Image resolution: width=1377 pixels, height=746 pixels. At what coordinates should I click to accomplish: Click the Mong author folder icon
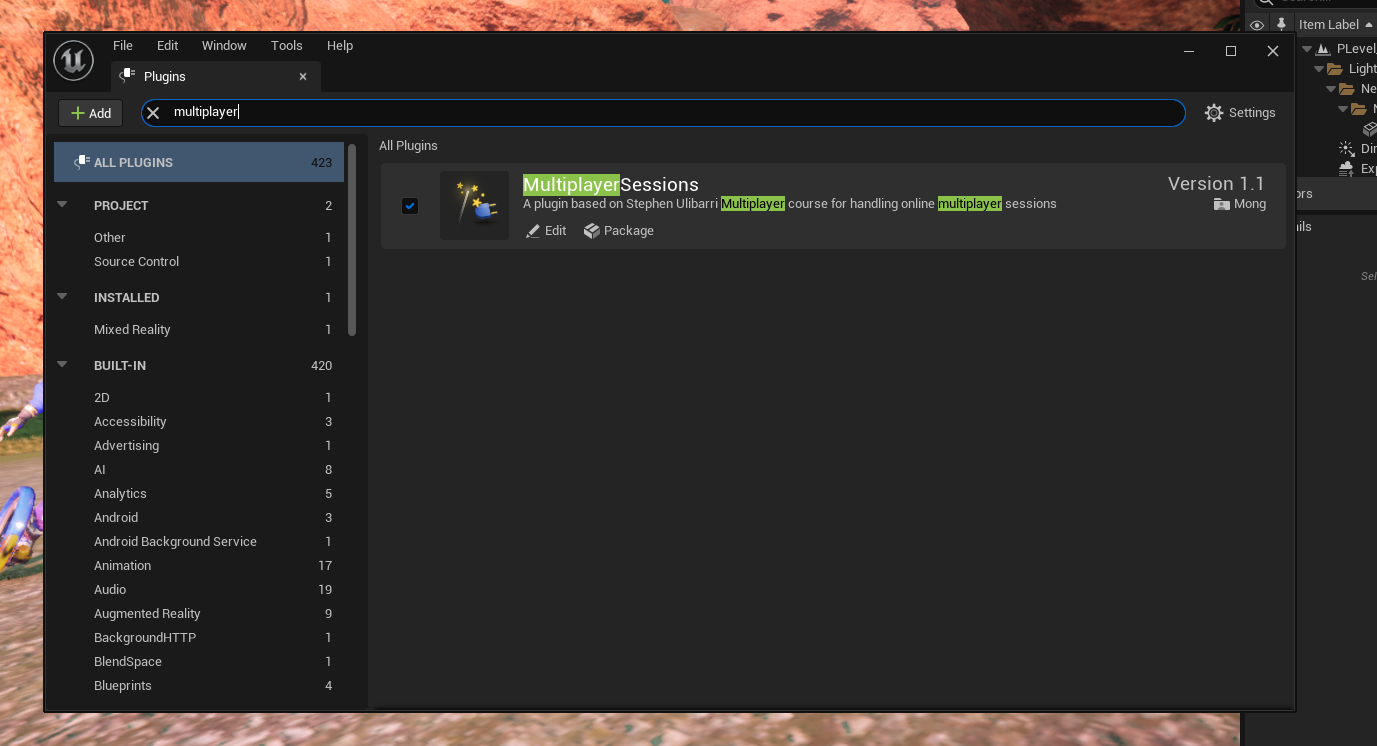(x=1221, y=204)
